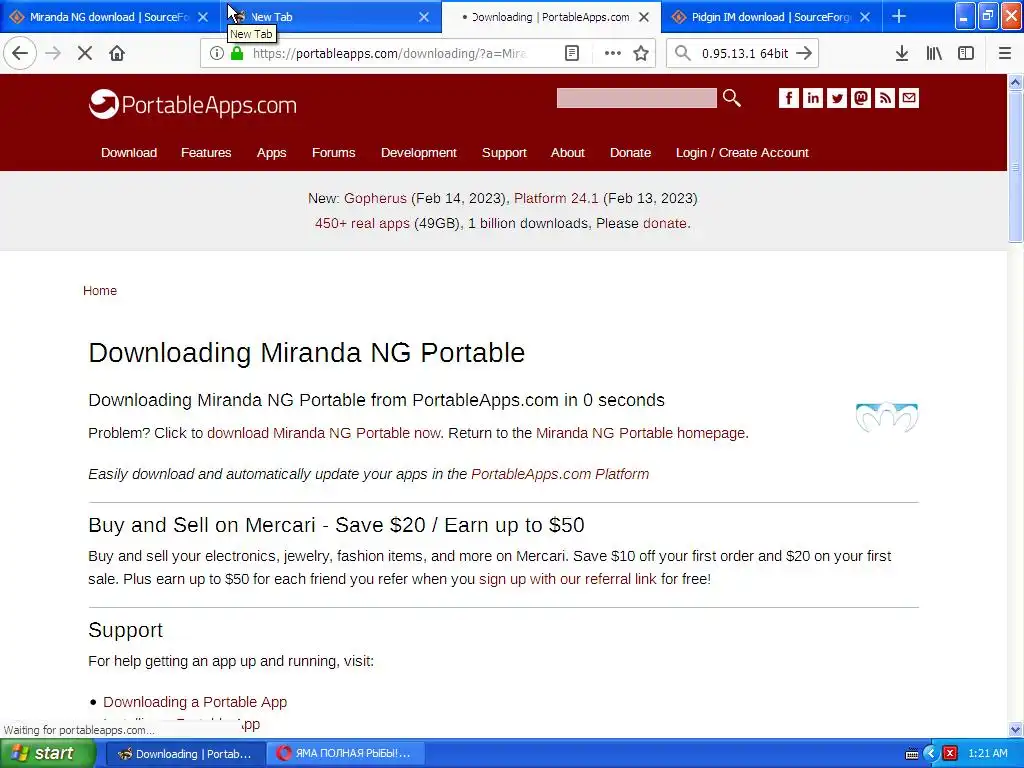1024x768 pixels.
Task: Click the browser address bar URL
Action: pyautogui.click(x=389, y=53)
